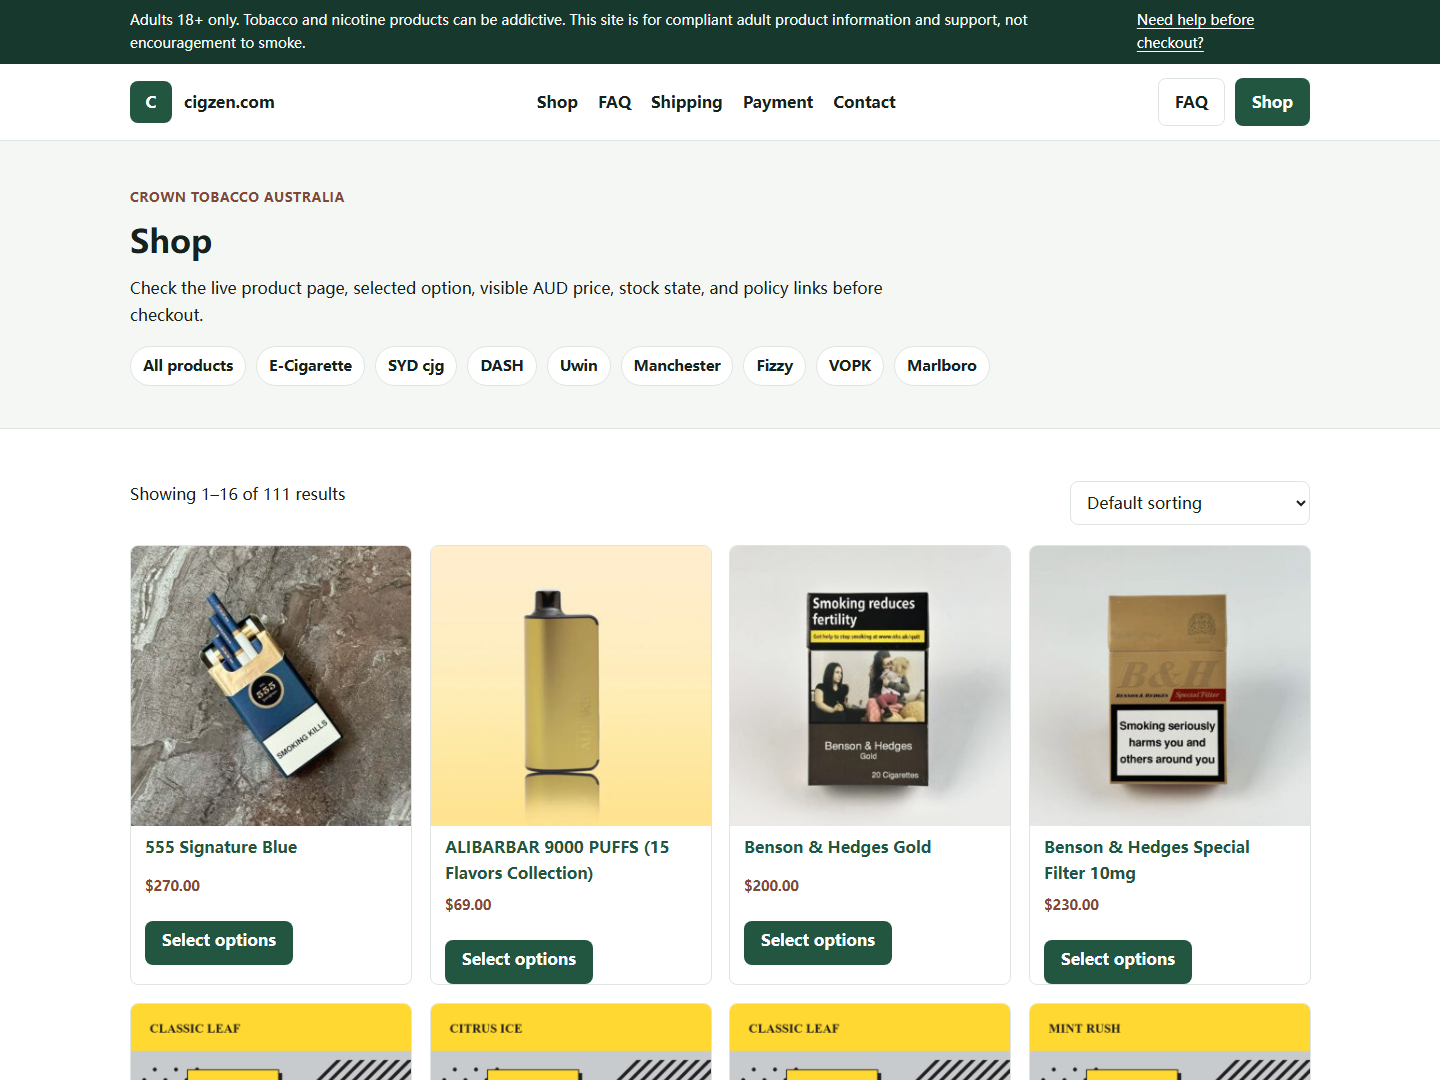Open the ALIBARBAR 9000 PUFFS product image
This screenshot has width=1440, height=1080.
571,686
